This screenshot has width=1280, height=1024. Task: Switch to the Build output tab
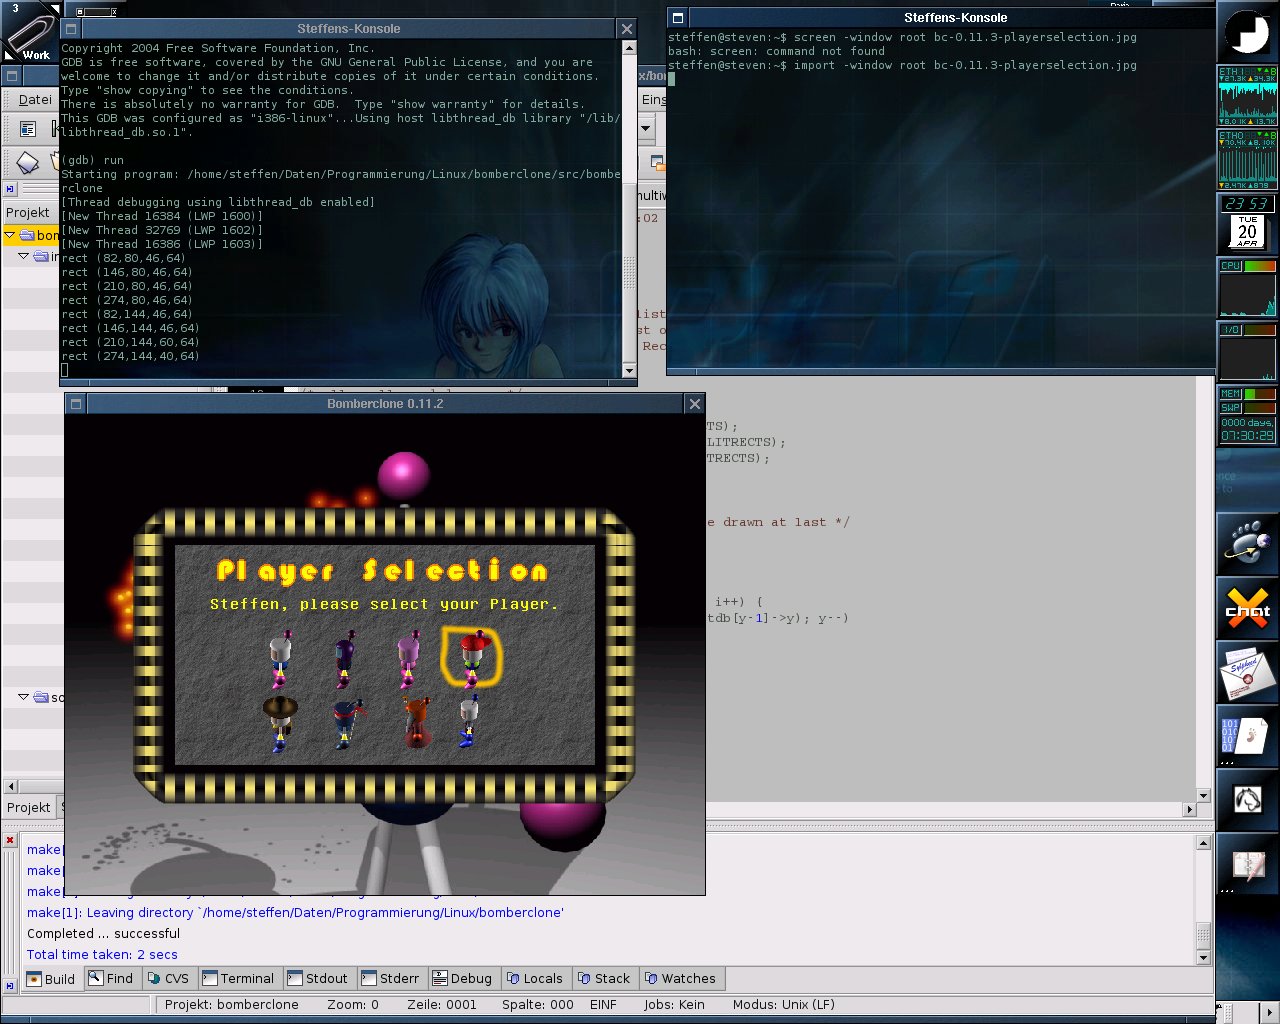click(51, 979)
